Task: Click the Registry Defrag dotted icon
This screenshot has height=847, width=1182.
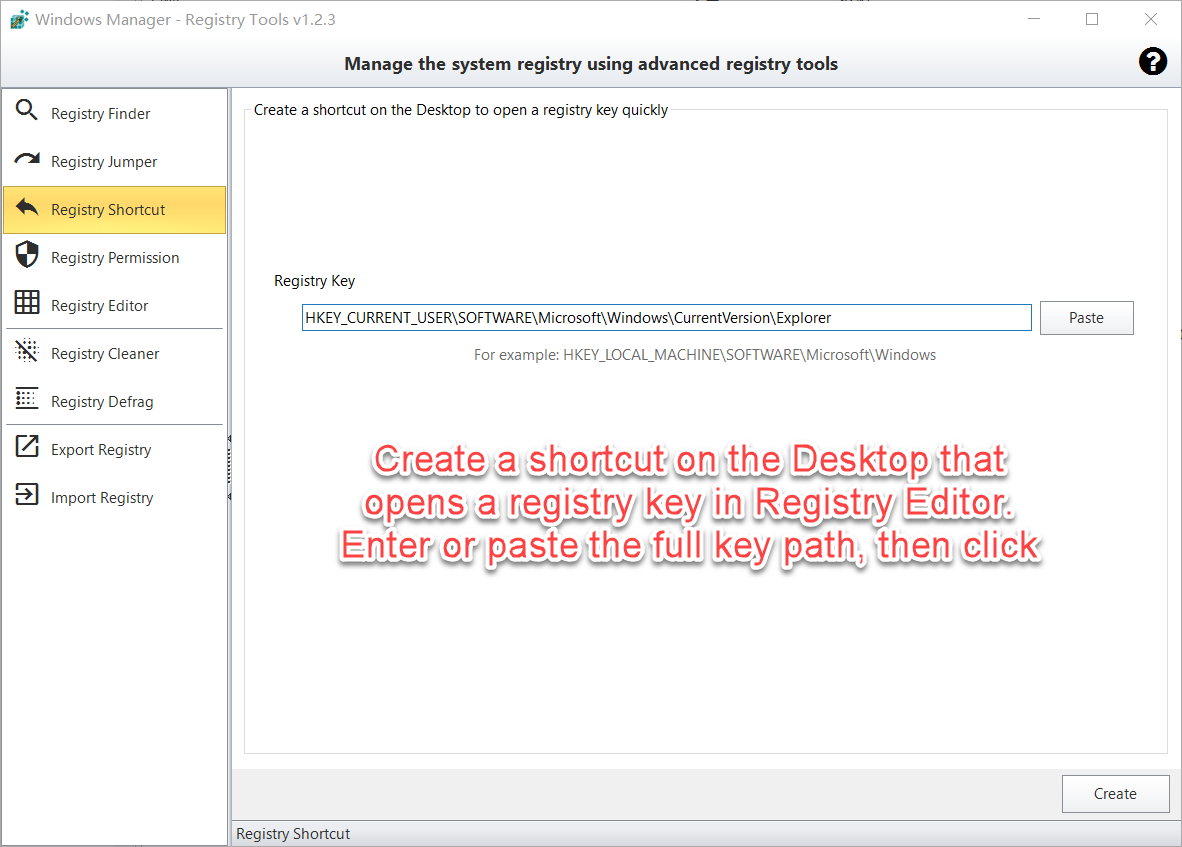Action: [x=26, y=399]
